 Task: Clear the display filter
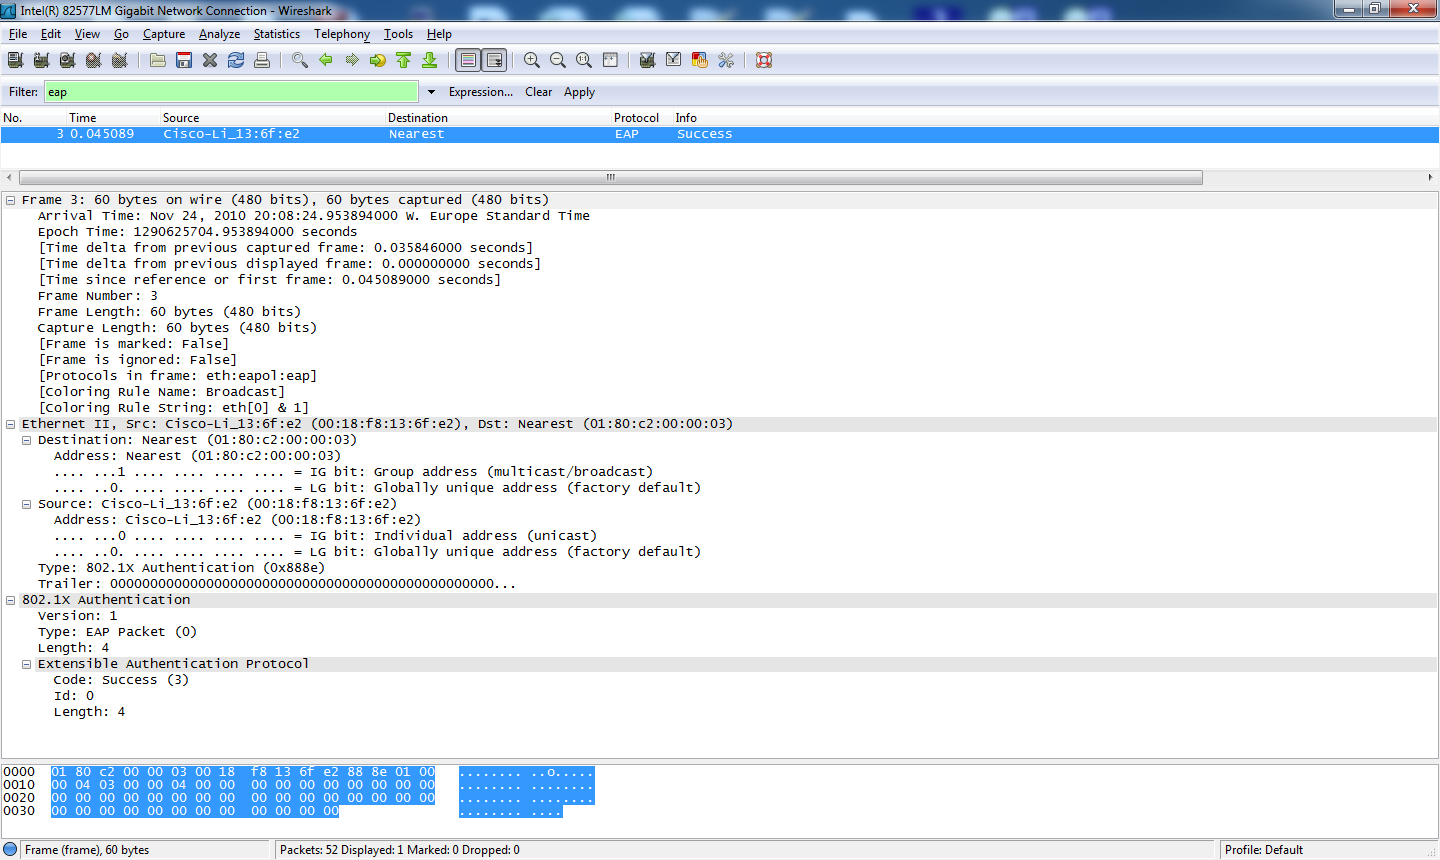click(539, 92)
